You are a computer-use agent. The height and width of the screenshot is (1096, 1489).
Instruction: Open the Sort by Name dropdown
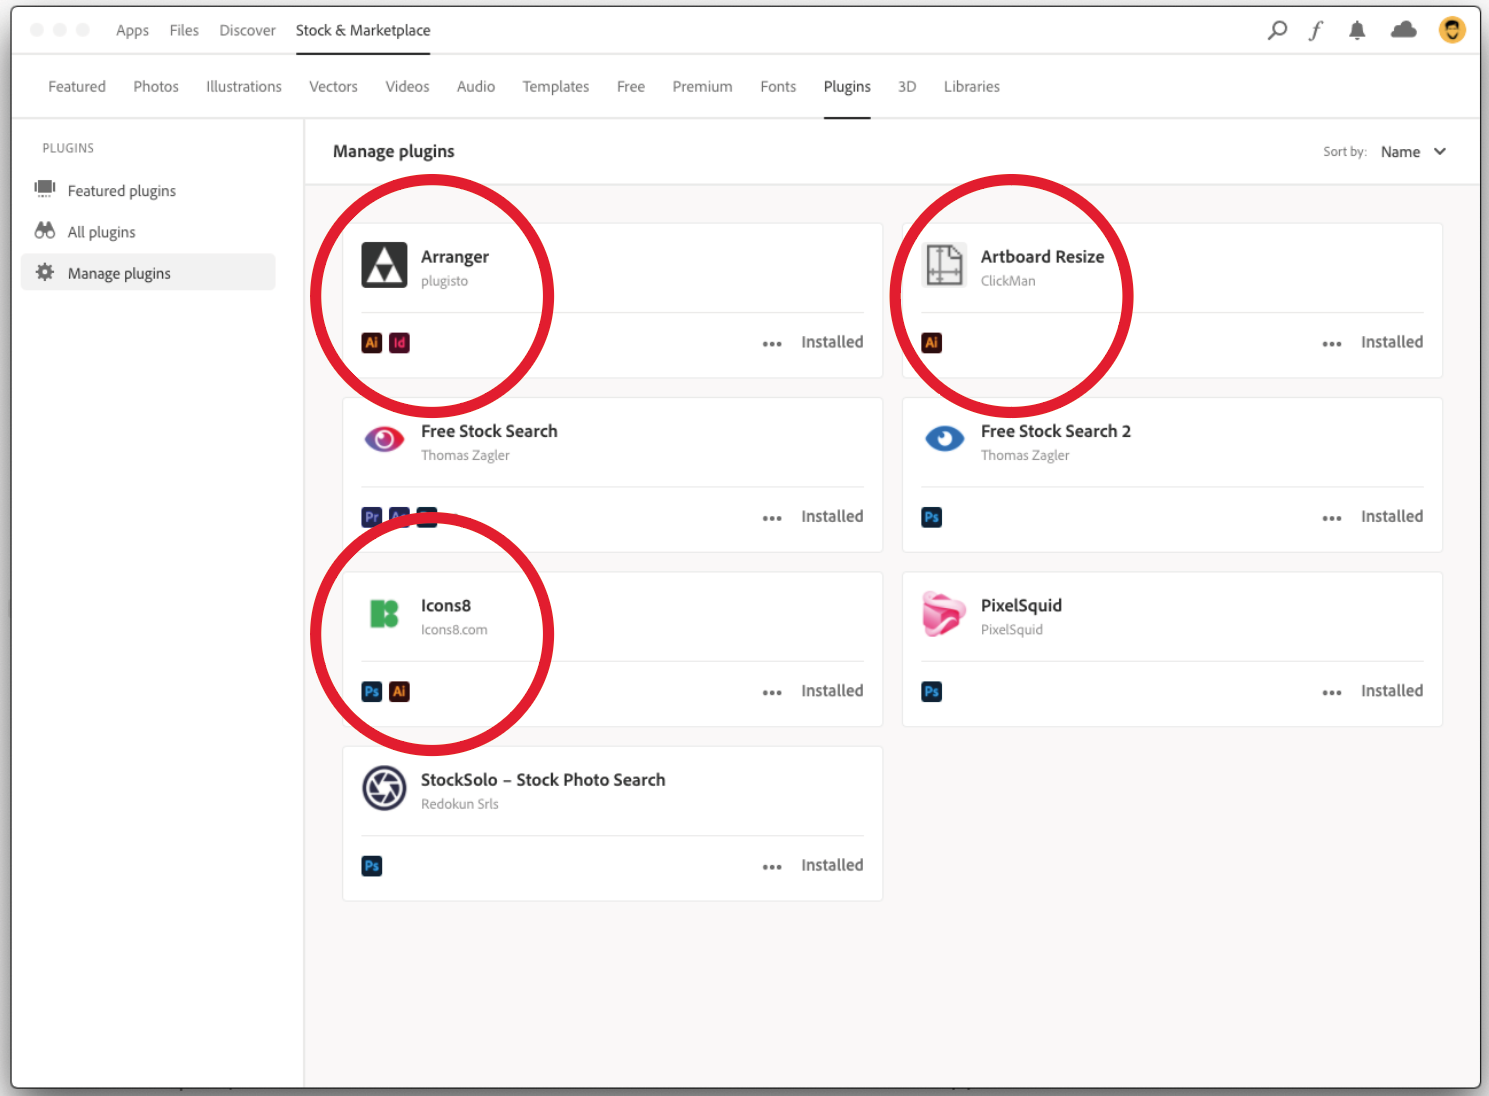point(1413,152)
